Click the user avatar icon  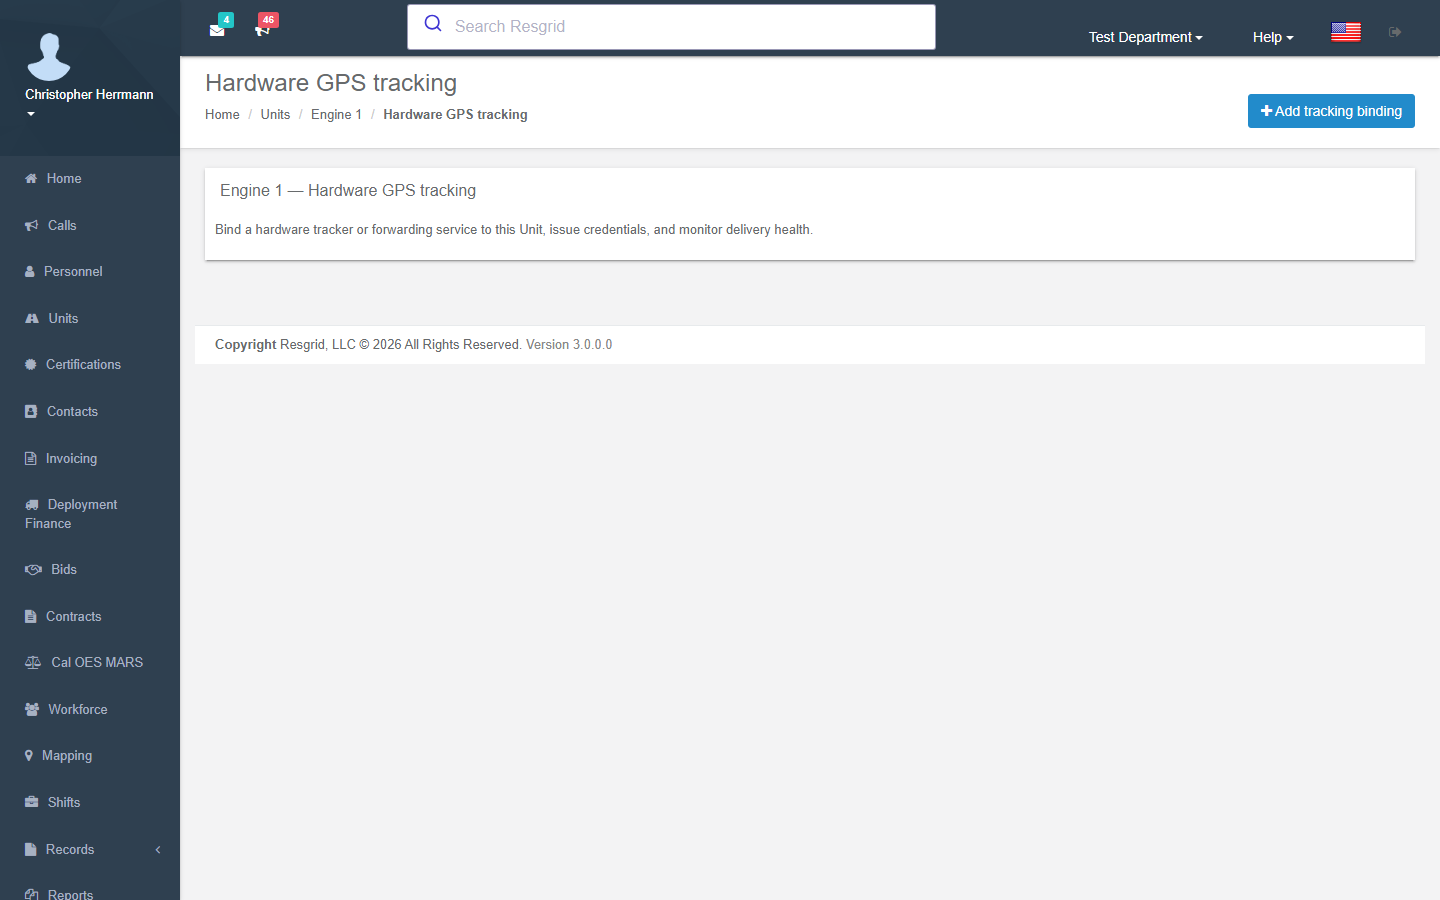click(x=49, y=56)
